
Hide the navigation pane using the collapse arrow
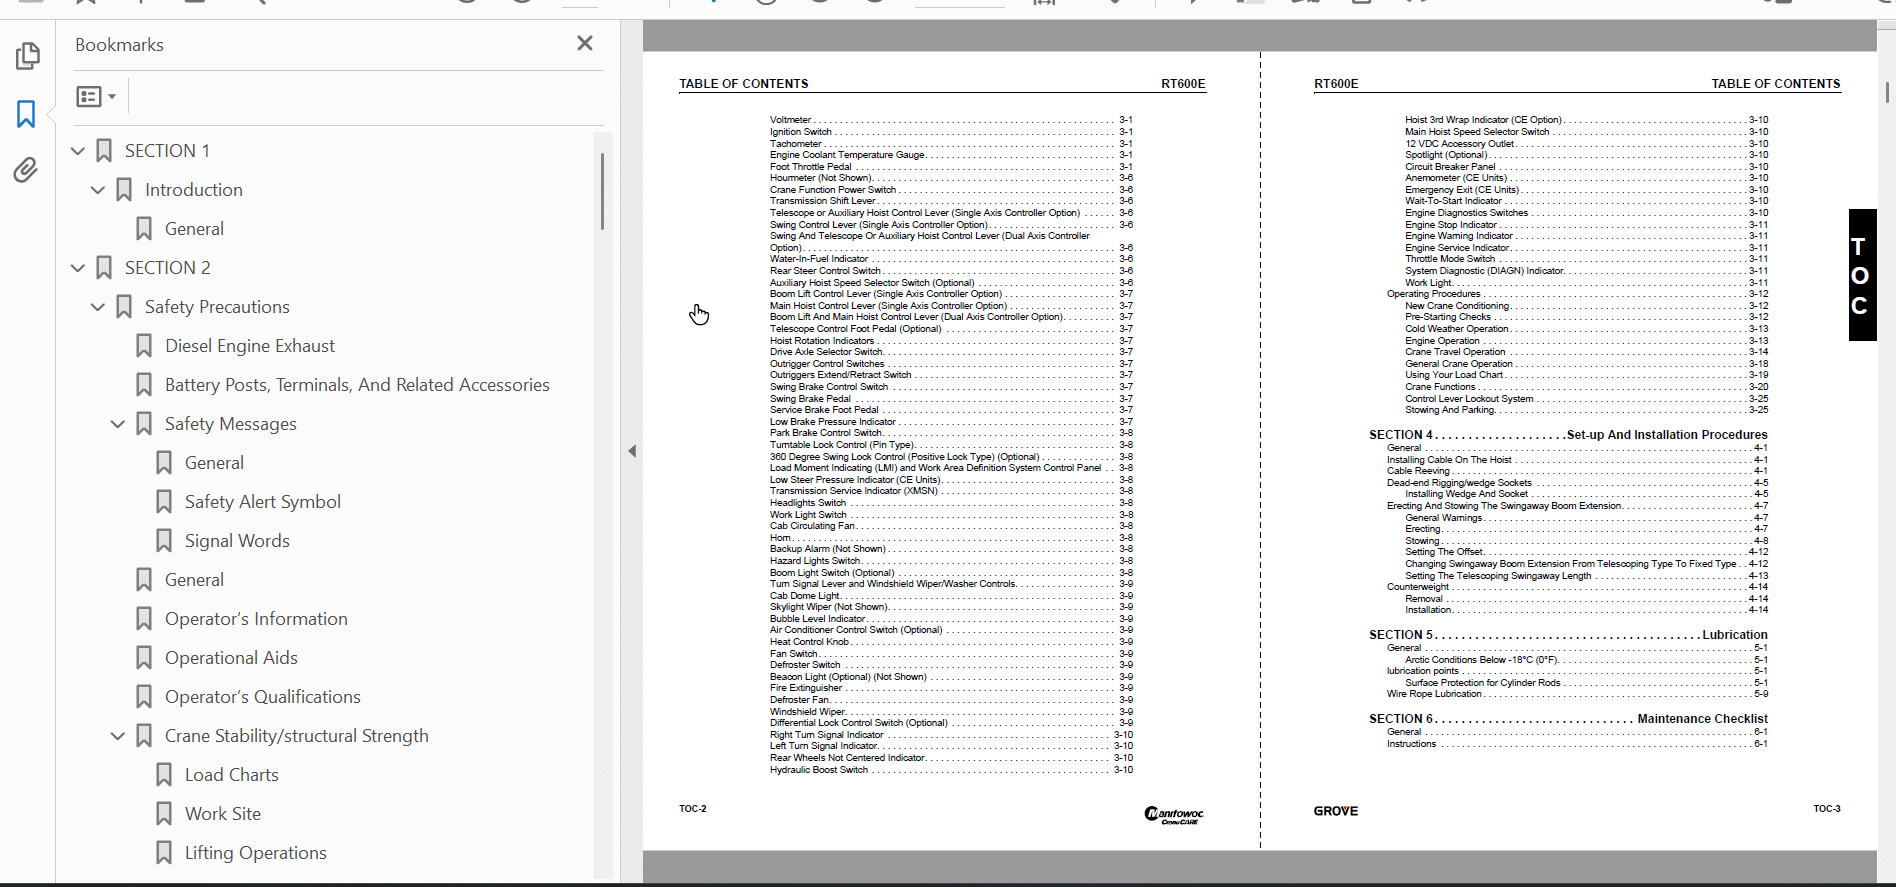632,451
